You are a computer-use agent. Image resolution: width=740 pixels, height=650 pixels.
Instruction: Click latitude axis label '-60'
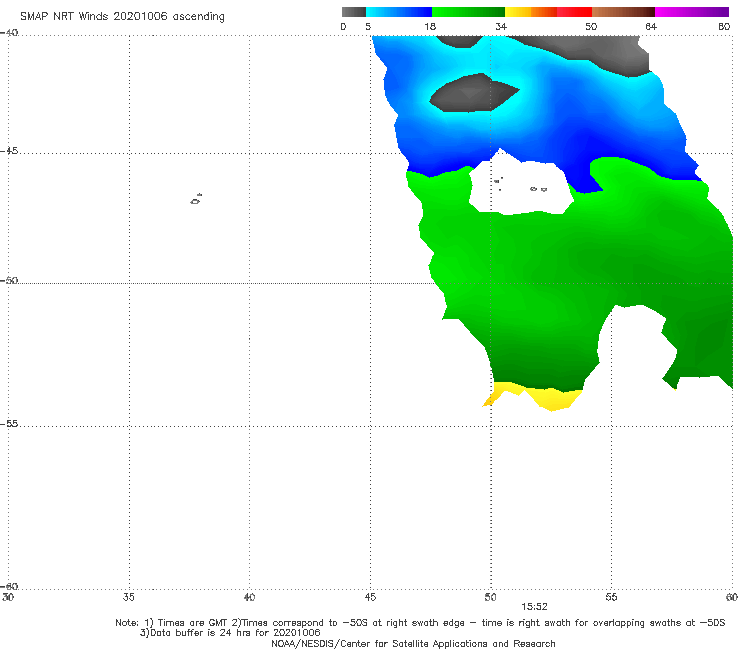click(x=9, y=586)
